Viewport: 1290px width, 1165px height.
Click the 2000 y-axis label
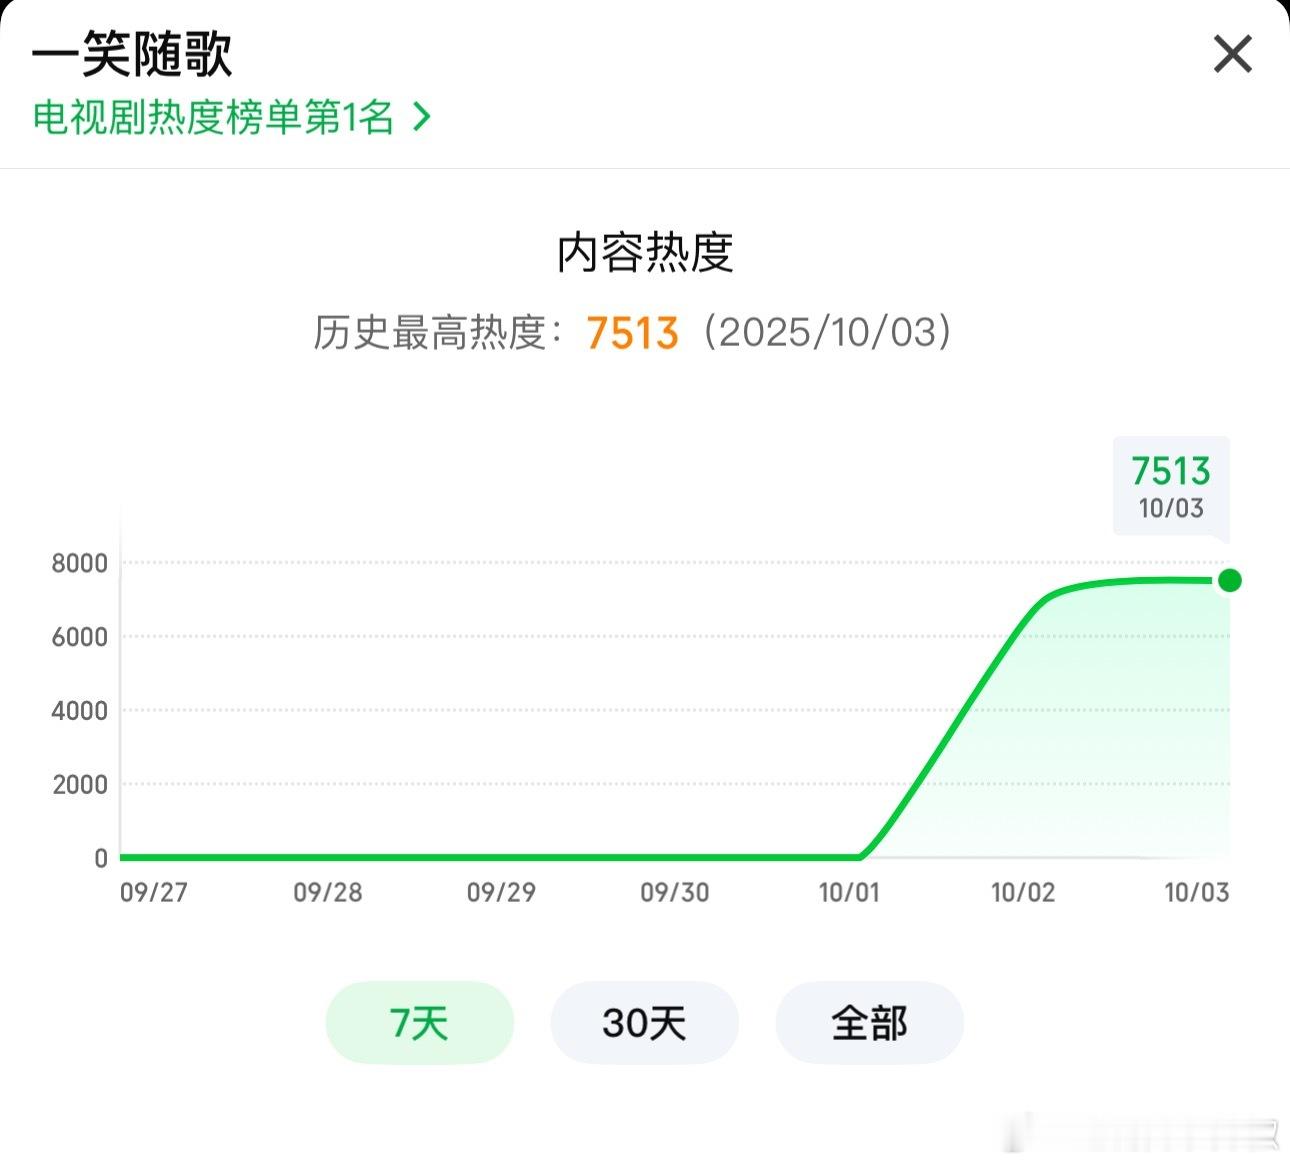(x=79, y=785)
